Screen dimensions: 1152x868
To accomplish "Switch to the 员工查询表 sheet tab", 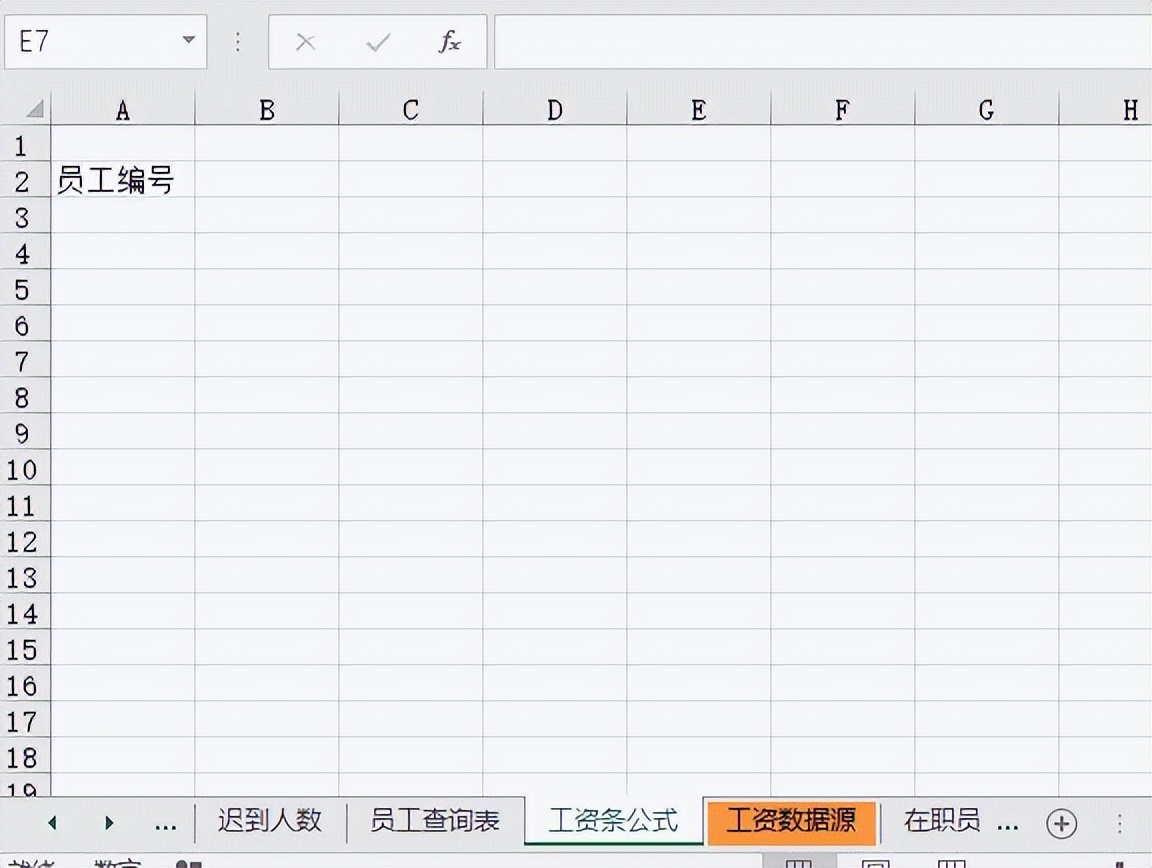I will [435, 820].
